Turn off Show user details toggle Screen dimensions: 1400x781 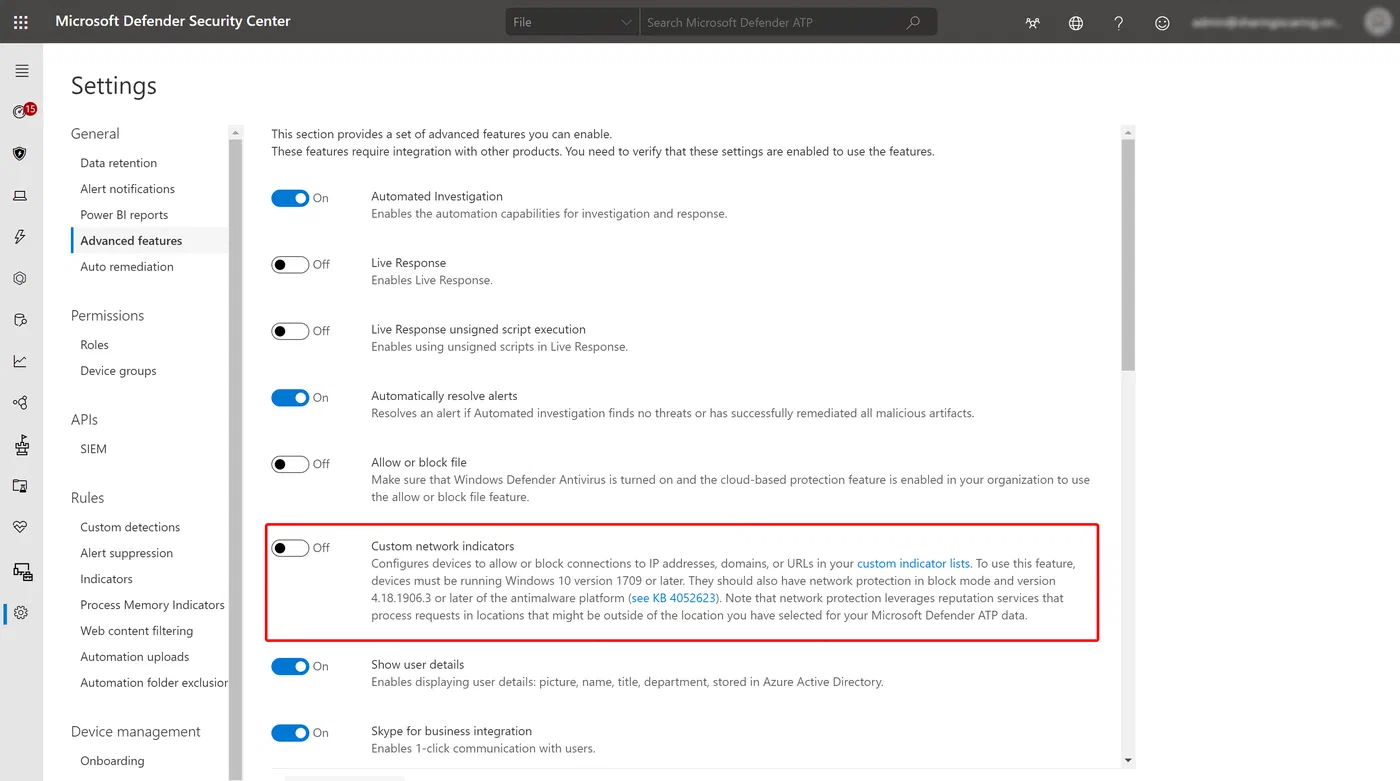coord(290,666)
